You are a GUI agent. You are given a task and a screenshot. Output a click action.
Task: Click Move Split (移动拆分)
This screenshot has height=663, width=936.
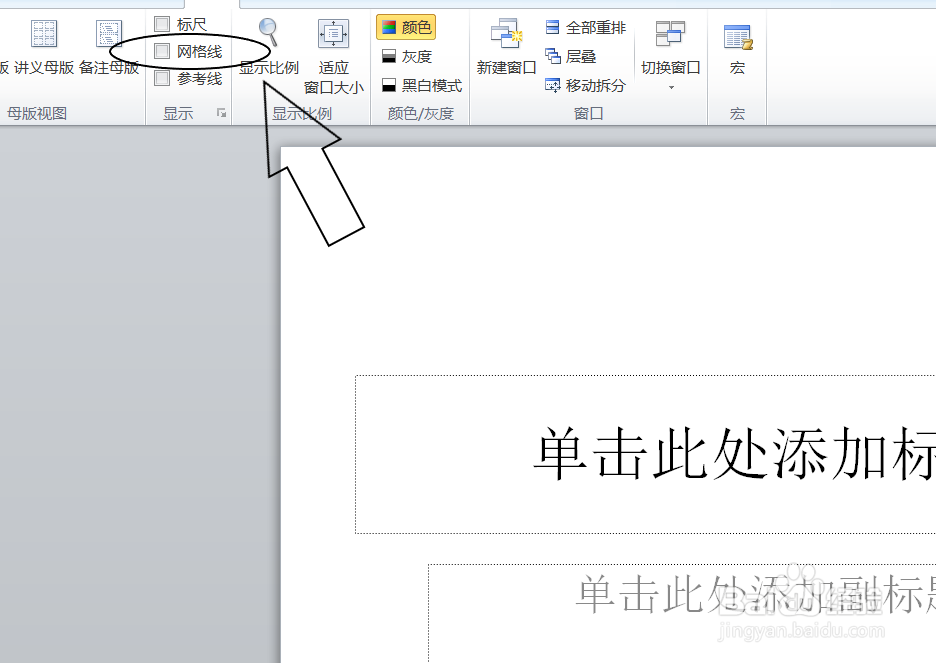click(586, 86)
